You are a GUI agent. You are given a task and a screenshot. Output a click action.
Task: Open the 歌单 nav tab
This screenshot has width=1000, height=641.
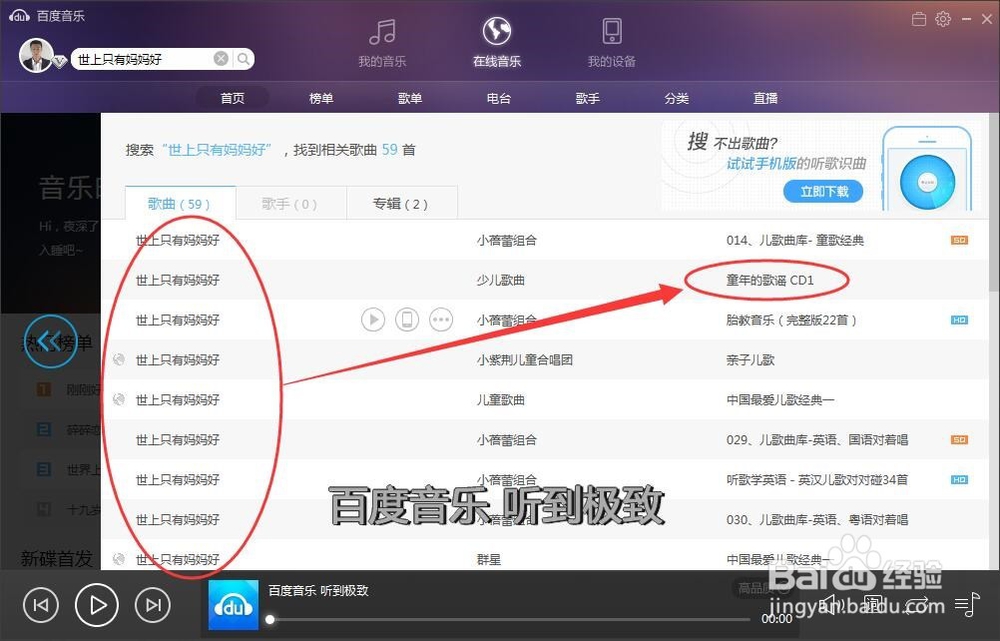pyautogui.click(x=409, y=98)
